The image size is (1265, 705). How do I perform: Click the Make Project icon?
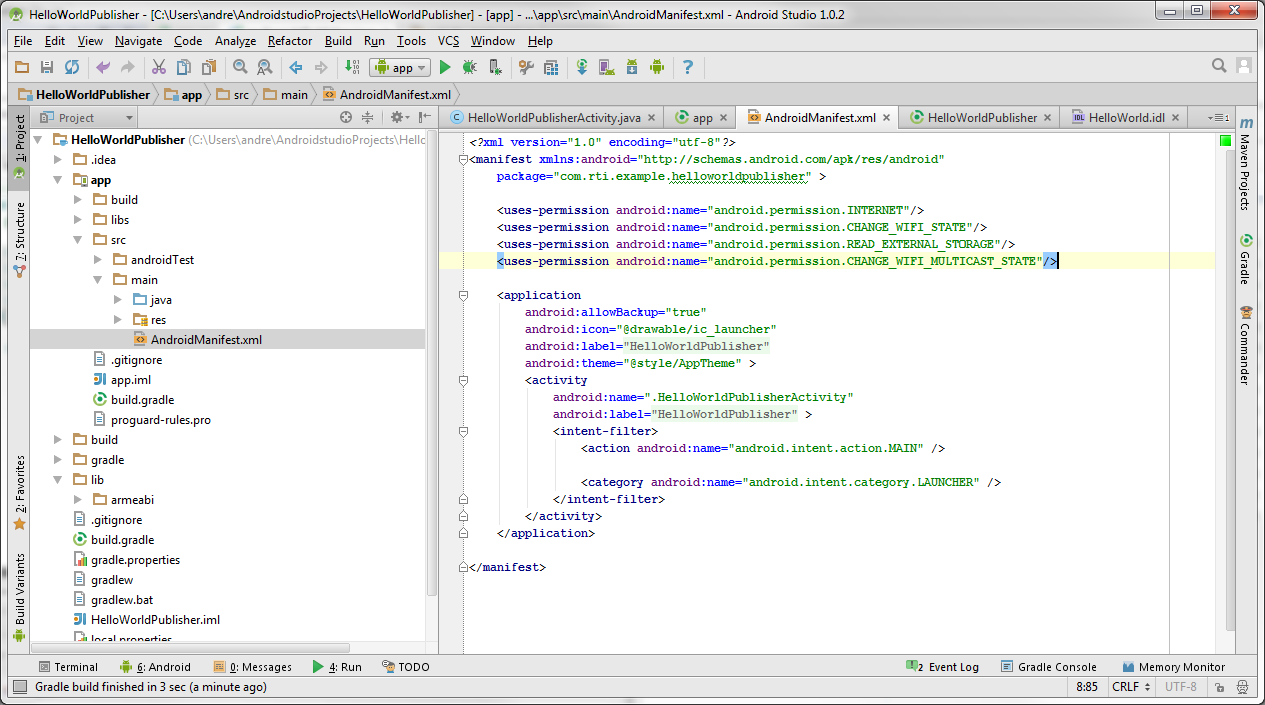(352, 67)
